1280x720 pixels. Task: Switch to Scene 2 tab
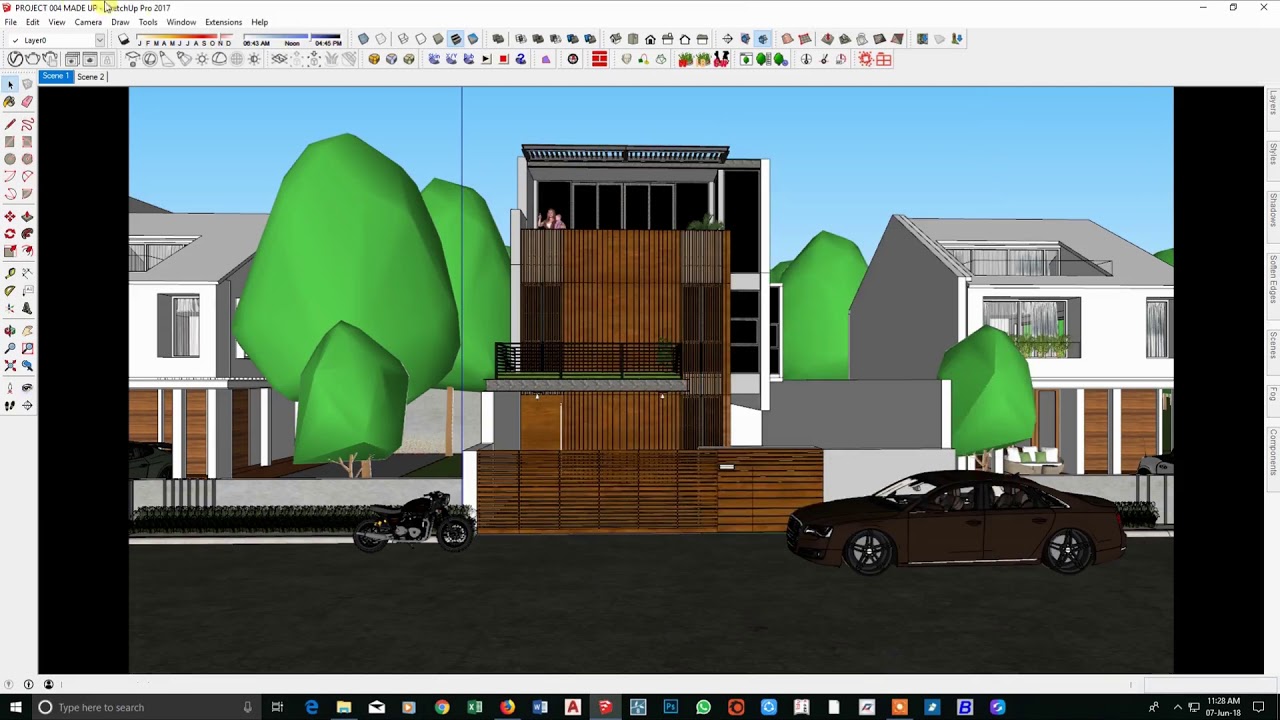(90, 76)
